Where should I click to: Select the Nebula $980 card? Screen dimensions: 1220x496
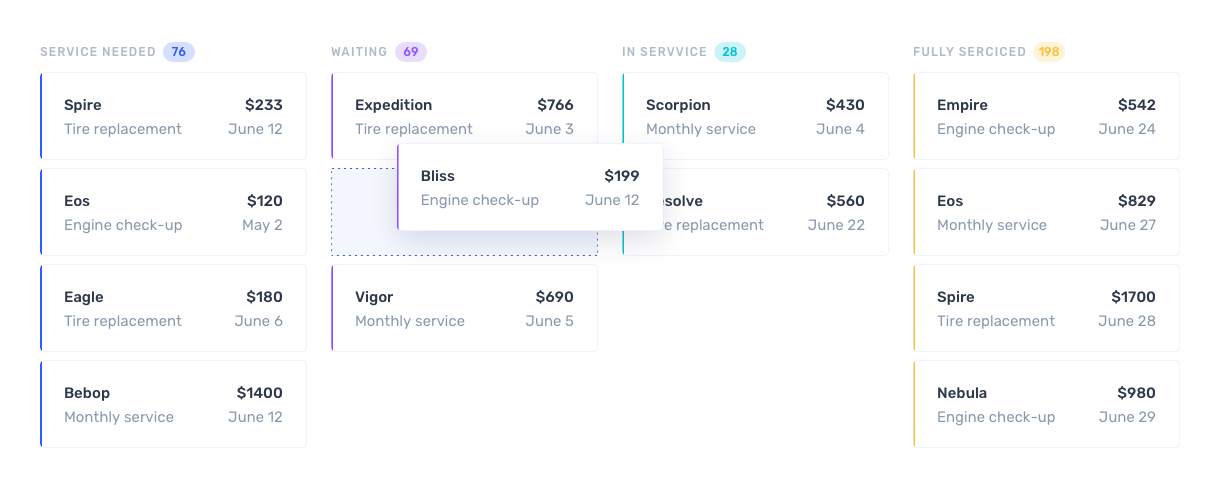(x=1046, y=404)
